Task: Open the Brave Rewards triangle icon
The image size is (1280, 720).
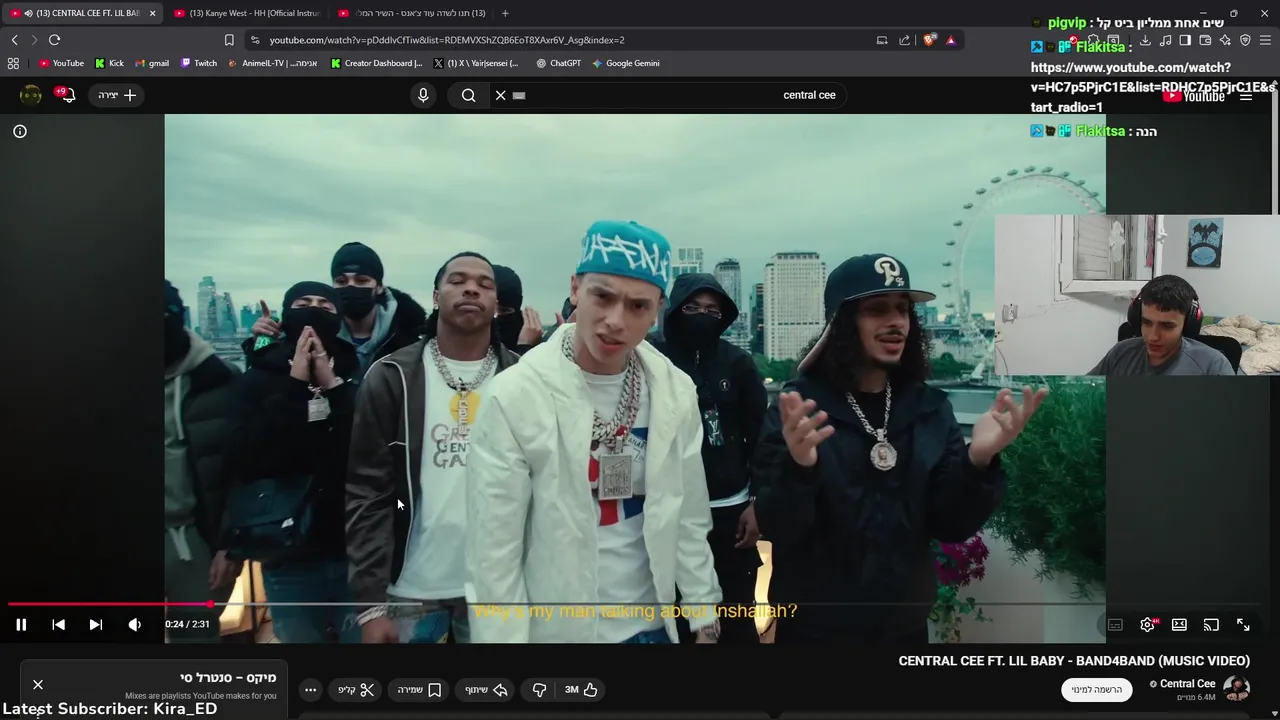Action: pos(950,40)
